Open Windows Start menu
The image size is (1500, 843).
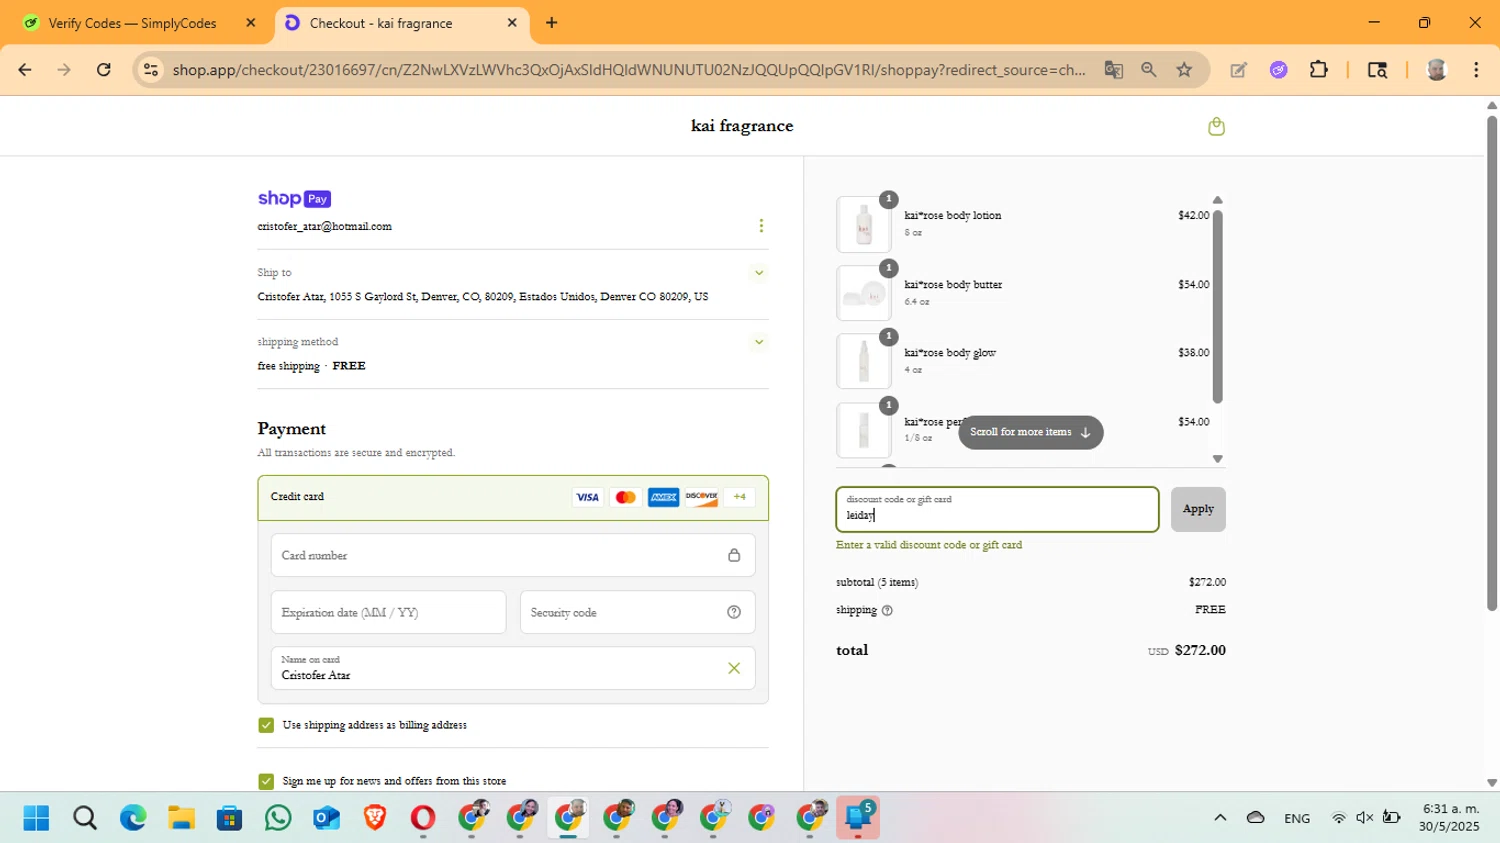[x=36, y=818]
